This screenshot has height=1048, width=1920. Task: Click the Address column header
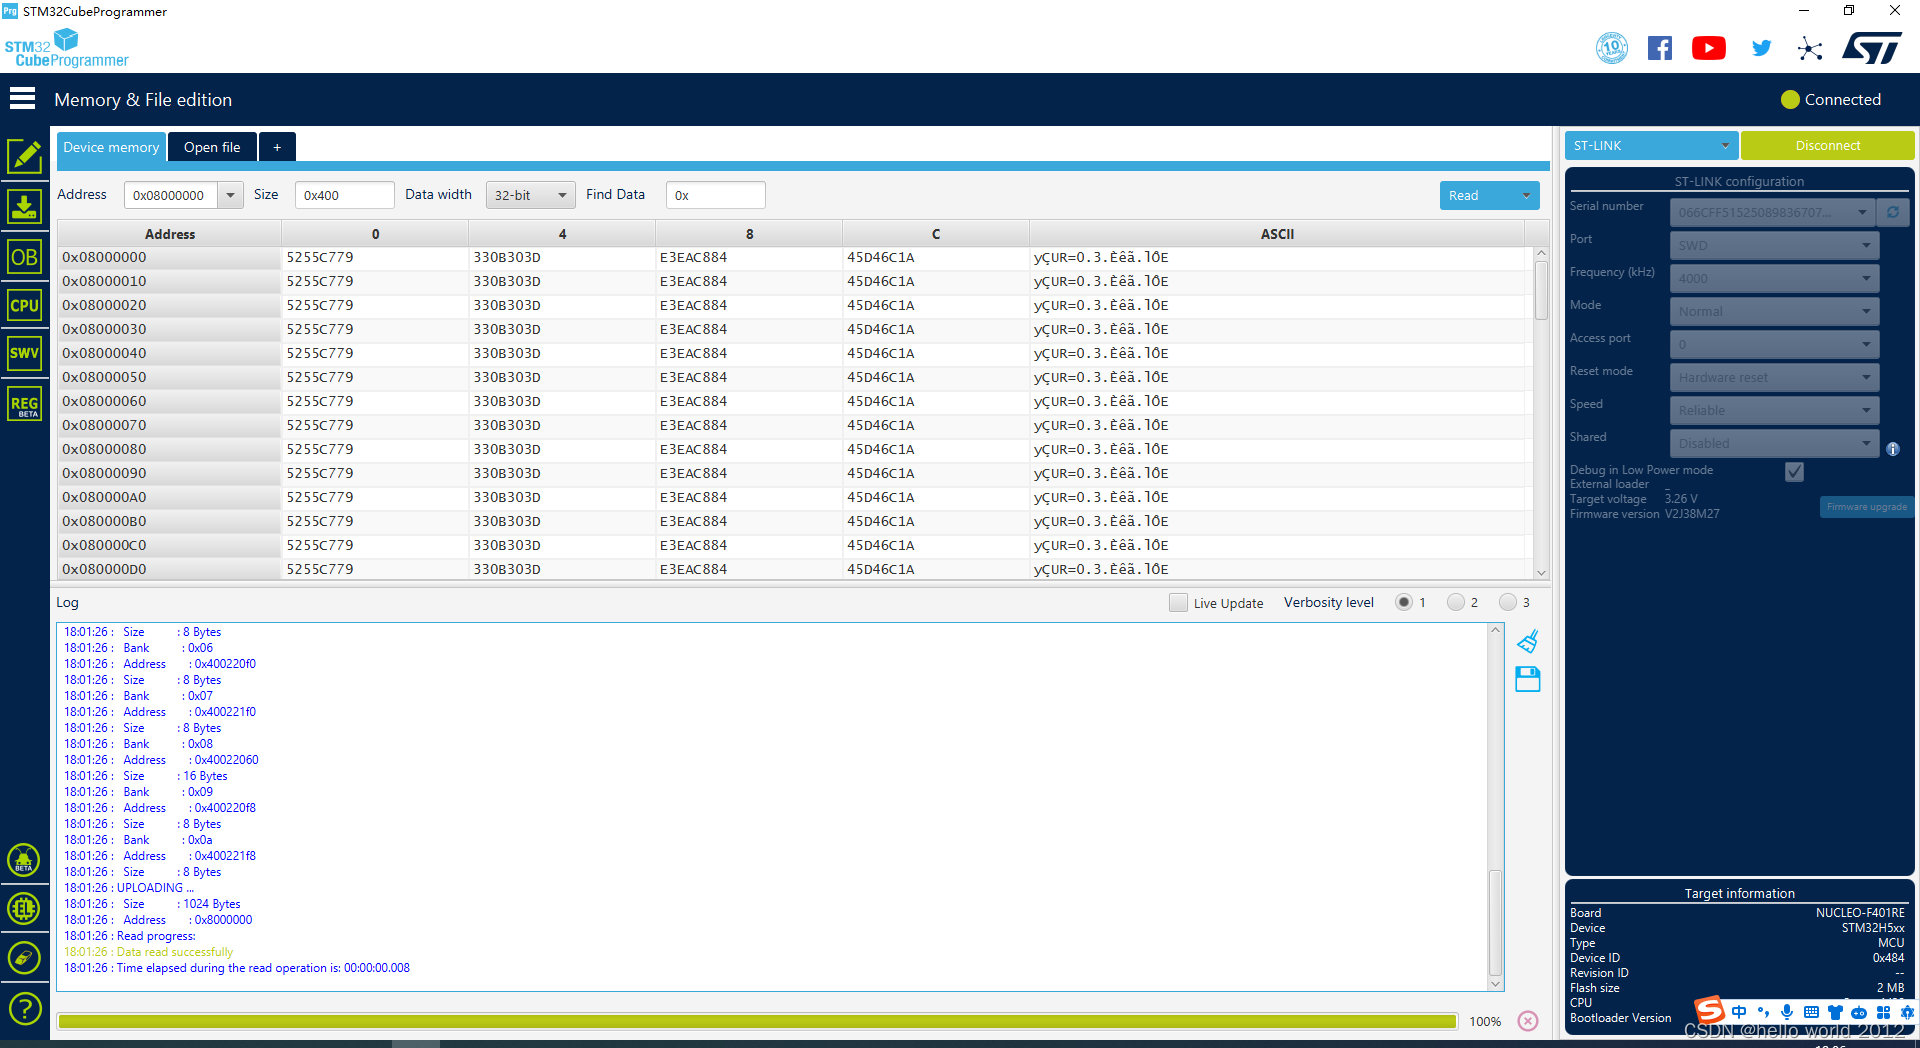(x=170, y=234)
